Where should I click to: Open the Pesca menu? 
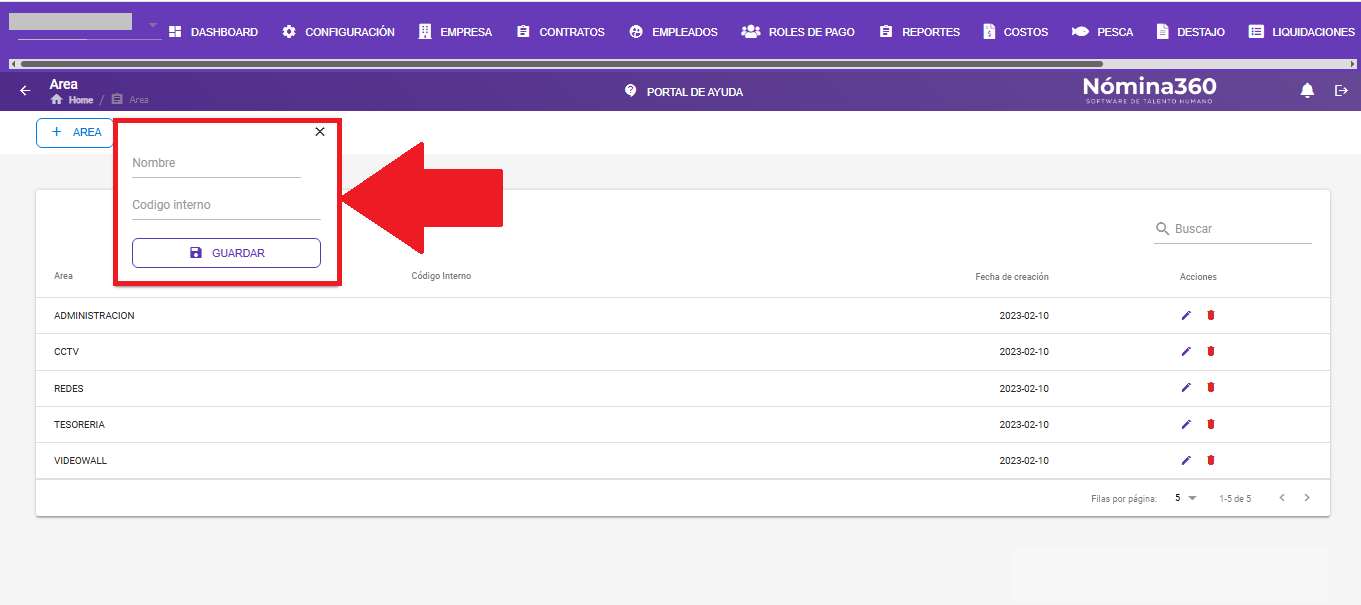point(1102,32)
